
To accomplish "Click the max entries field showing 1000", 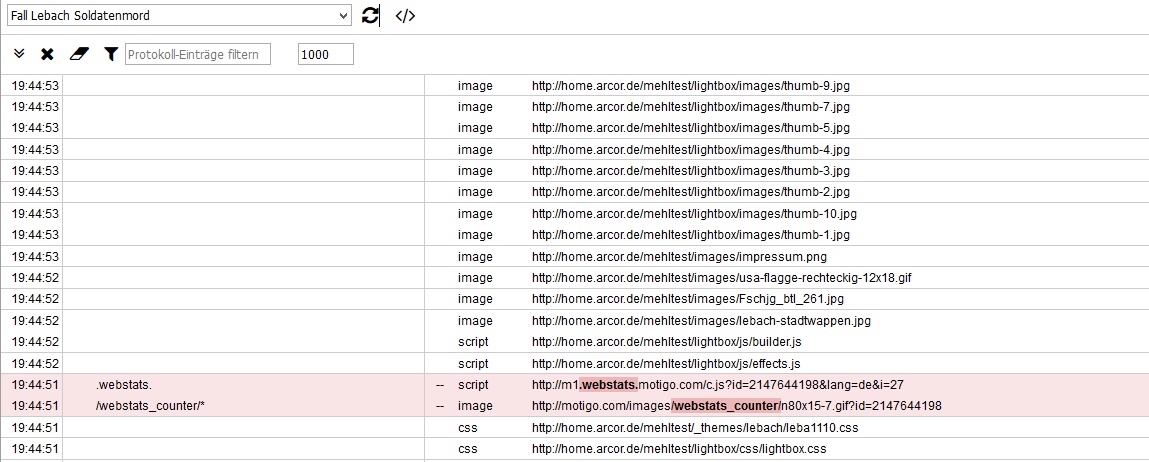I will coord(325,54).
